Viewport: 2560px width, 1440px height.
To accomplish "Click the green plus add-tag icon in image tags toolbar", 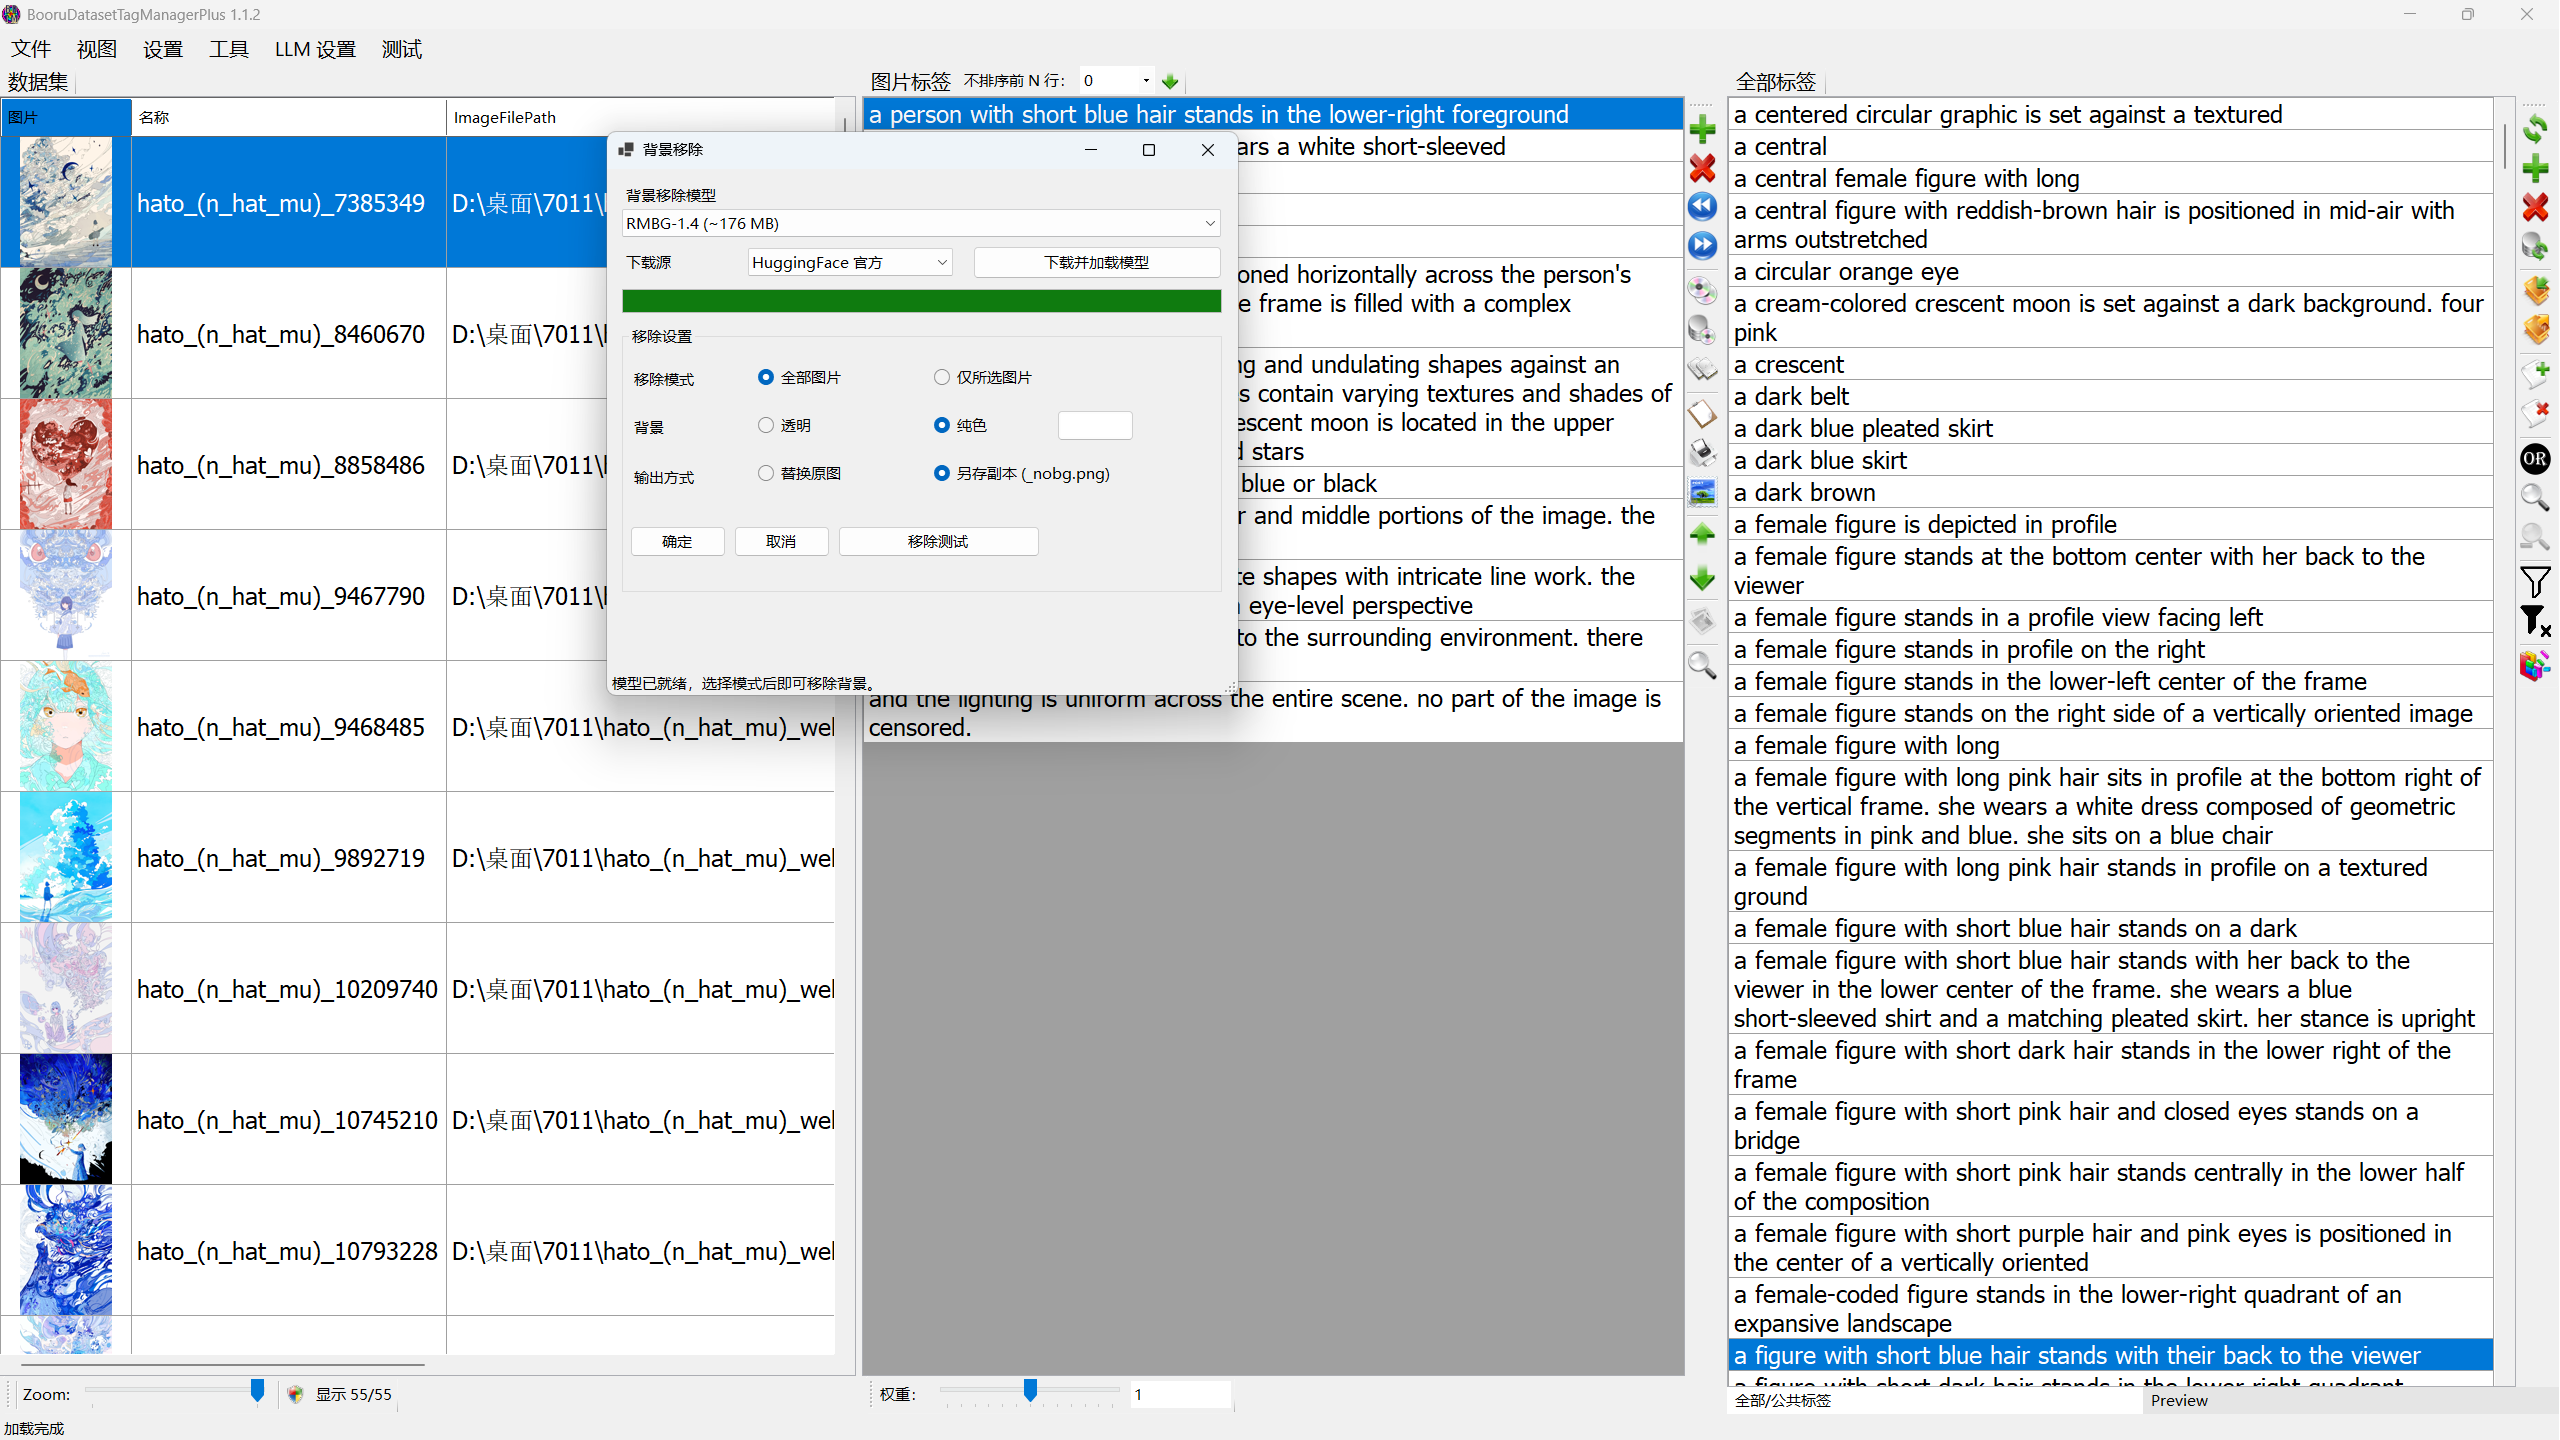I will pyautogui.click(x=1702, y=129).
